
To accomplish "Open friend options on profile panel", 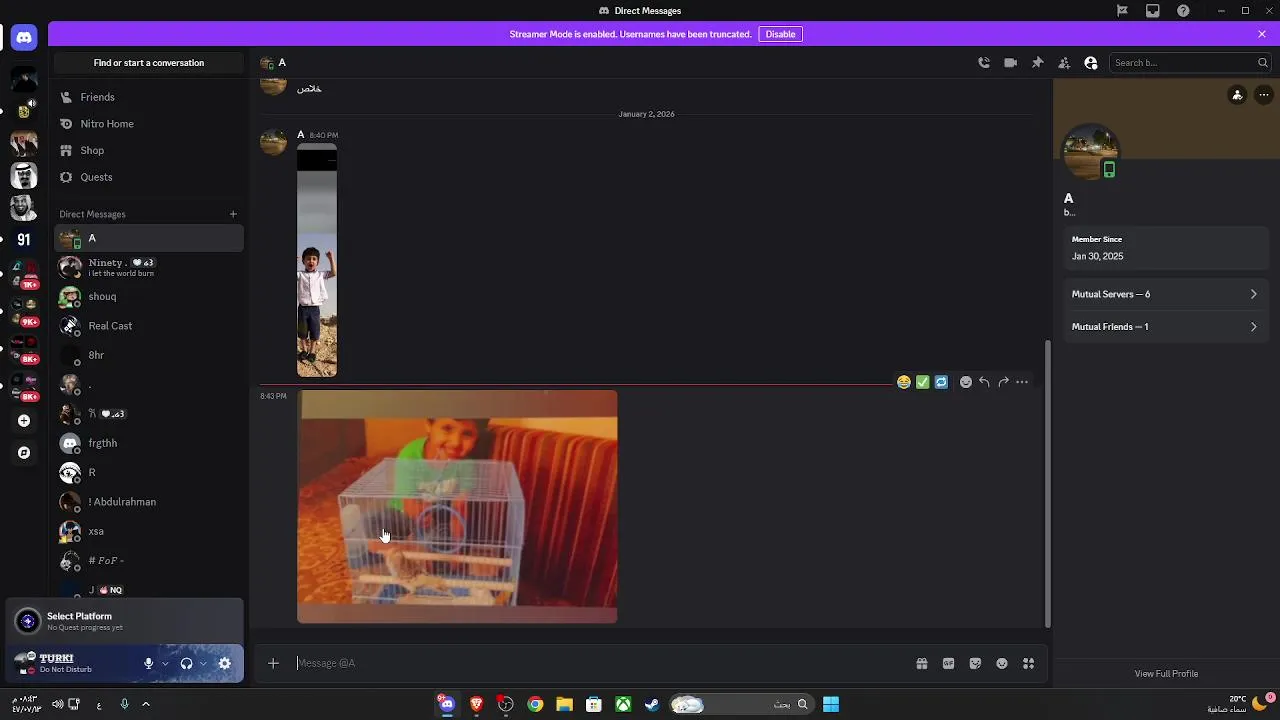I will point(1238,95).
